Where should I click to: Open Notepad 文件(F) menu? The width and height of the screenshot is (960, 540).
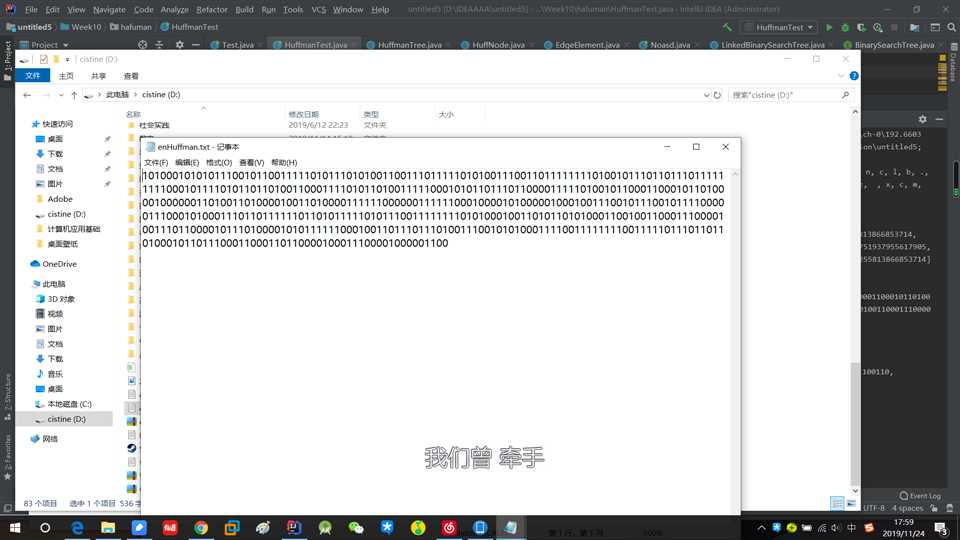coord(156,162)
